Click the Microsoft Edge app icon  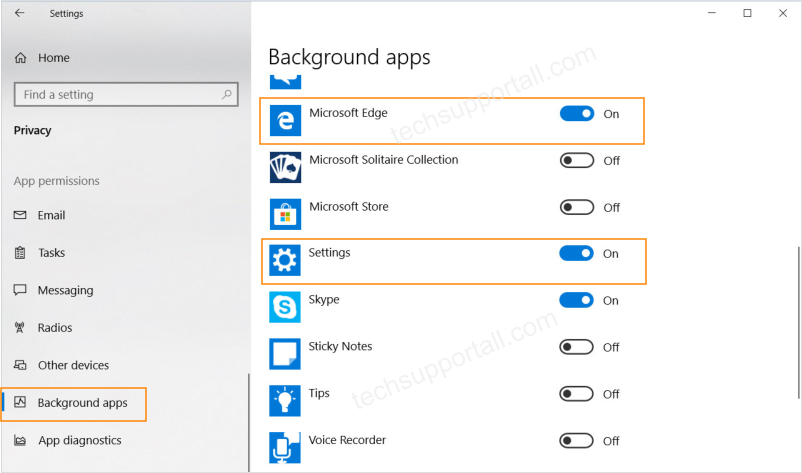(x=285, y=120)
